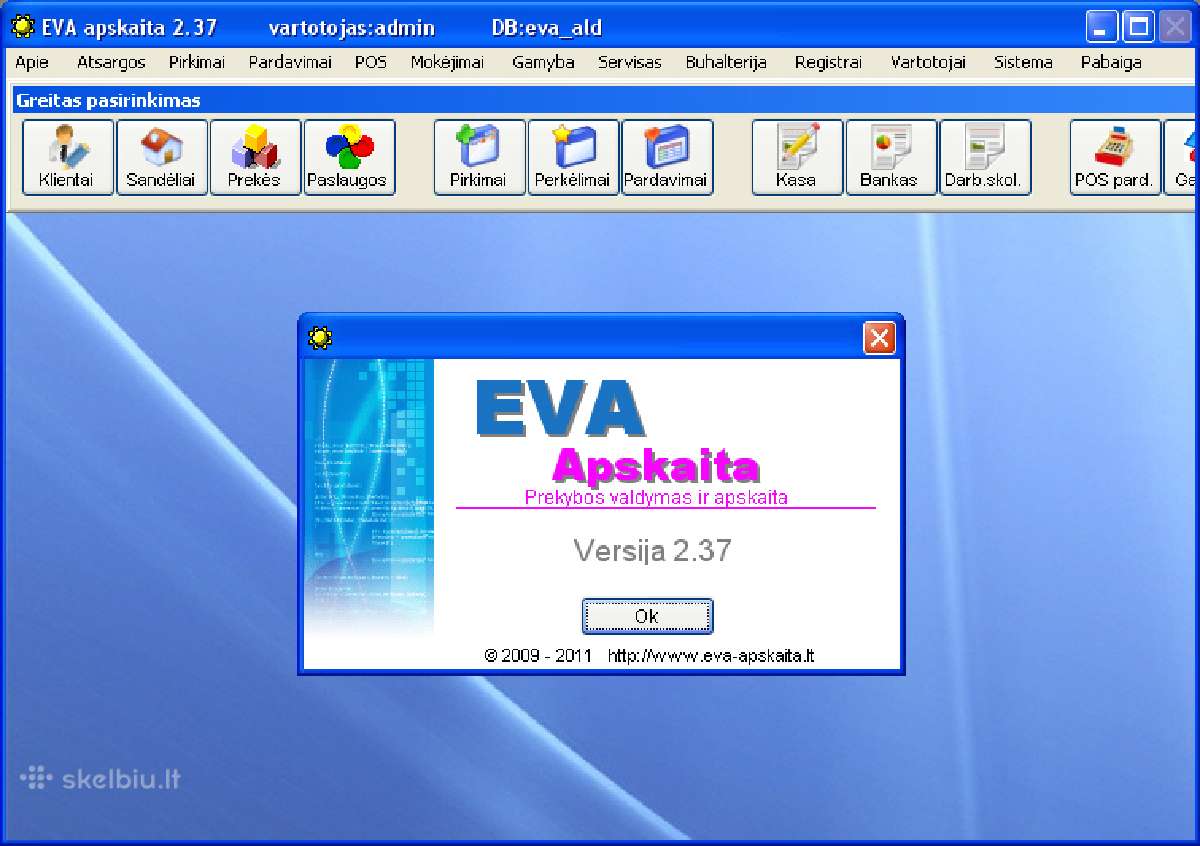Open the POS pard. toolbar icon
1200x846 pixels.
(x=1115, y=157)
